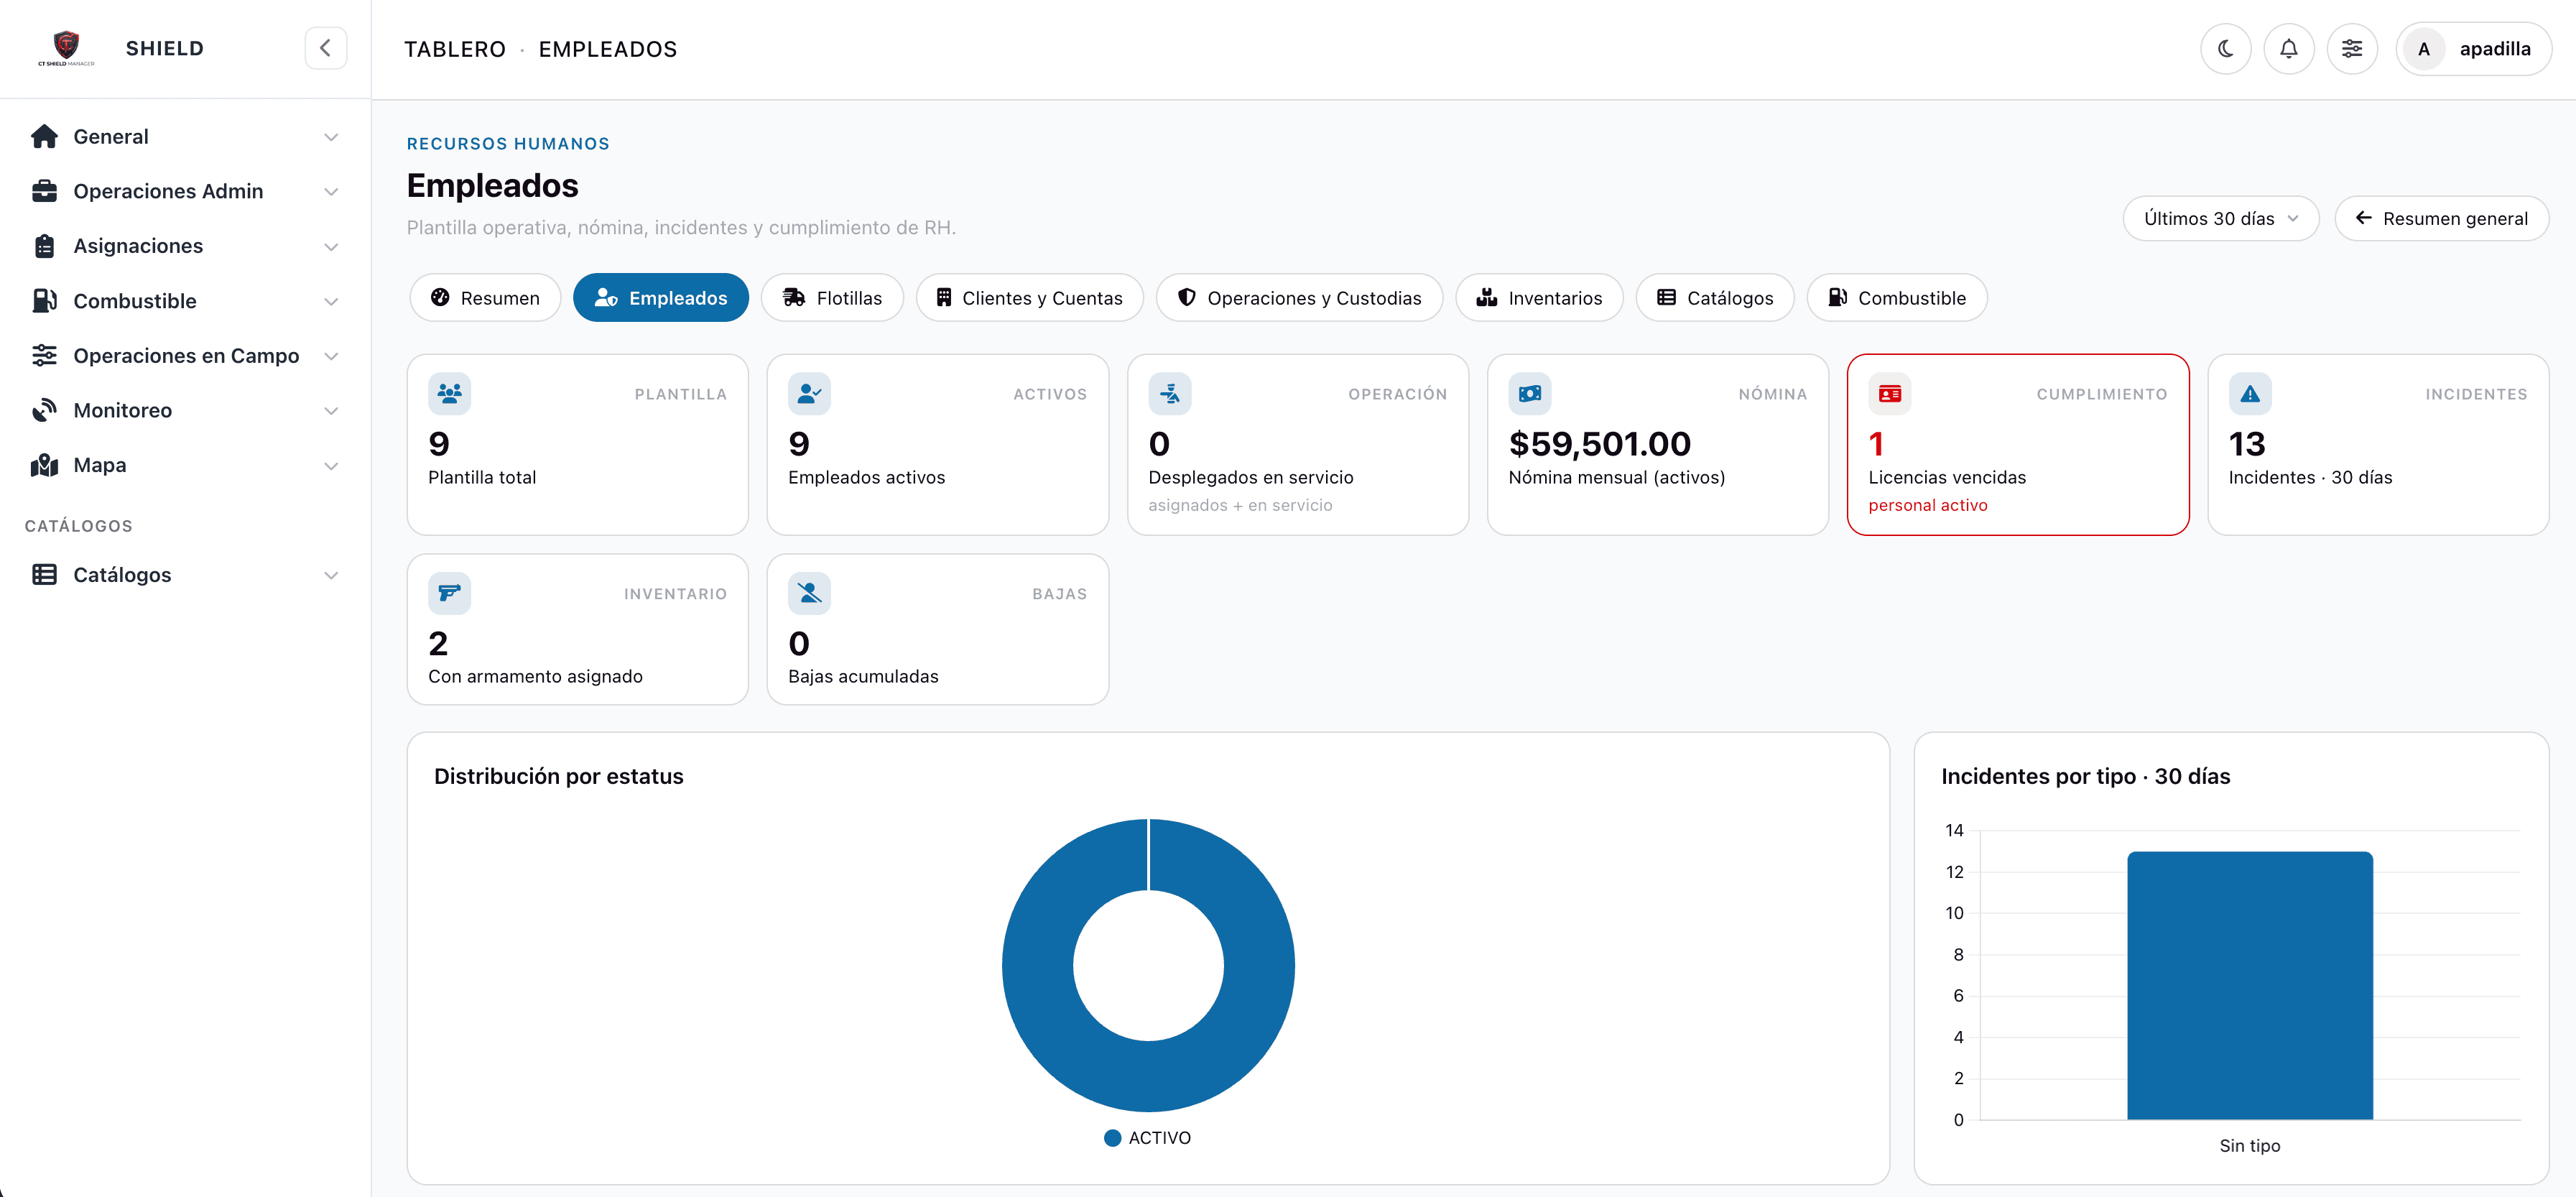
Task: Click the SHIELD logo icon
Action: tap(66, 47)
